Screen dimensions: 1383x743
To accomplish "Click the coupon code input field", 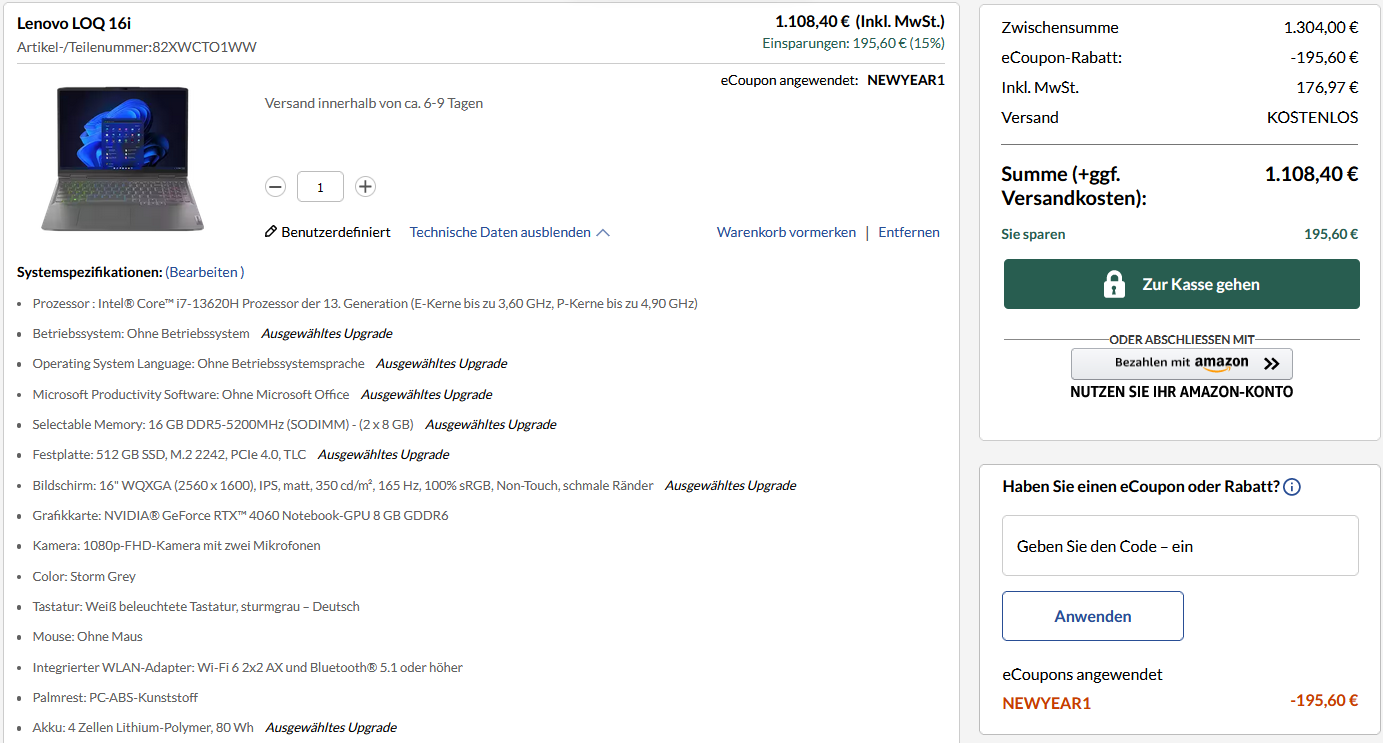I will pyautogui.click(x=1180, y=545).
